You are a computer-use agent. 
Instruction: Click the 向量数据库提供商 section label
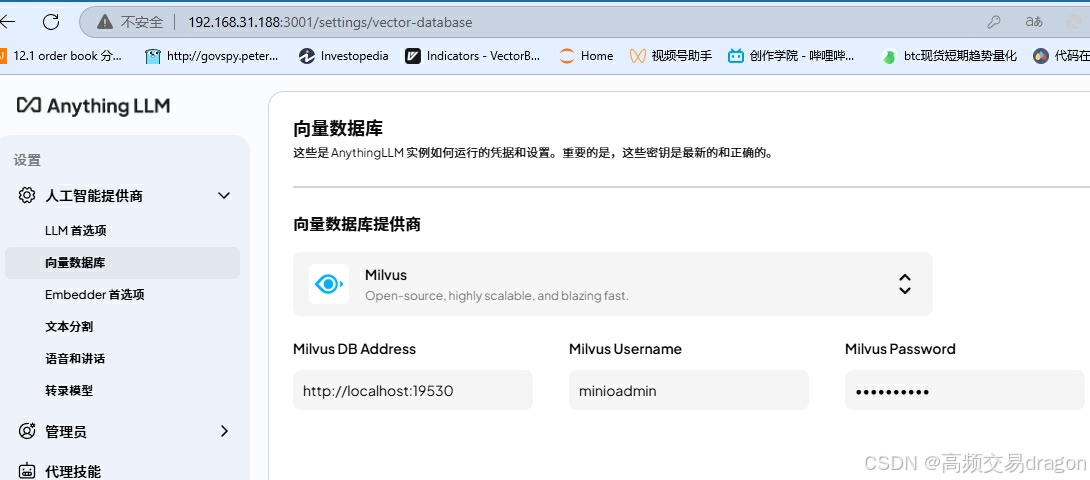tap(357, 225)
